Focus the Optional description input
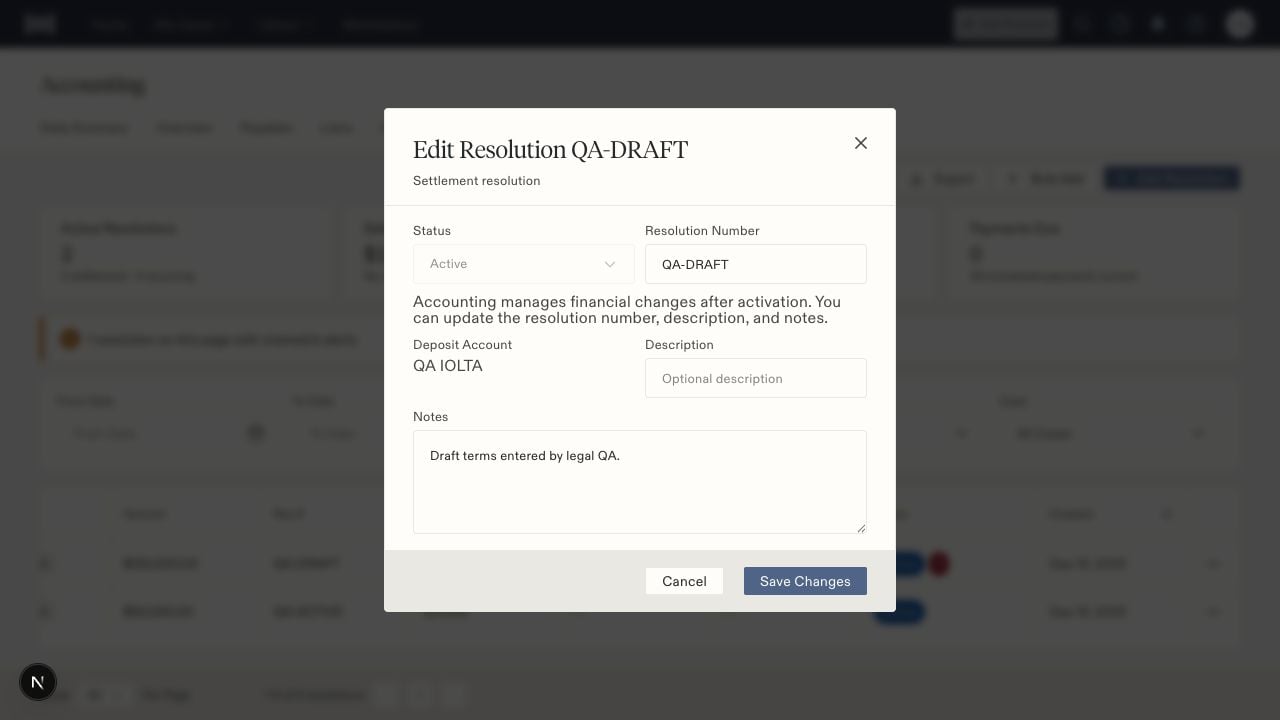 coord(756,378)
